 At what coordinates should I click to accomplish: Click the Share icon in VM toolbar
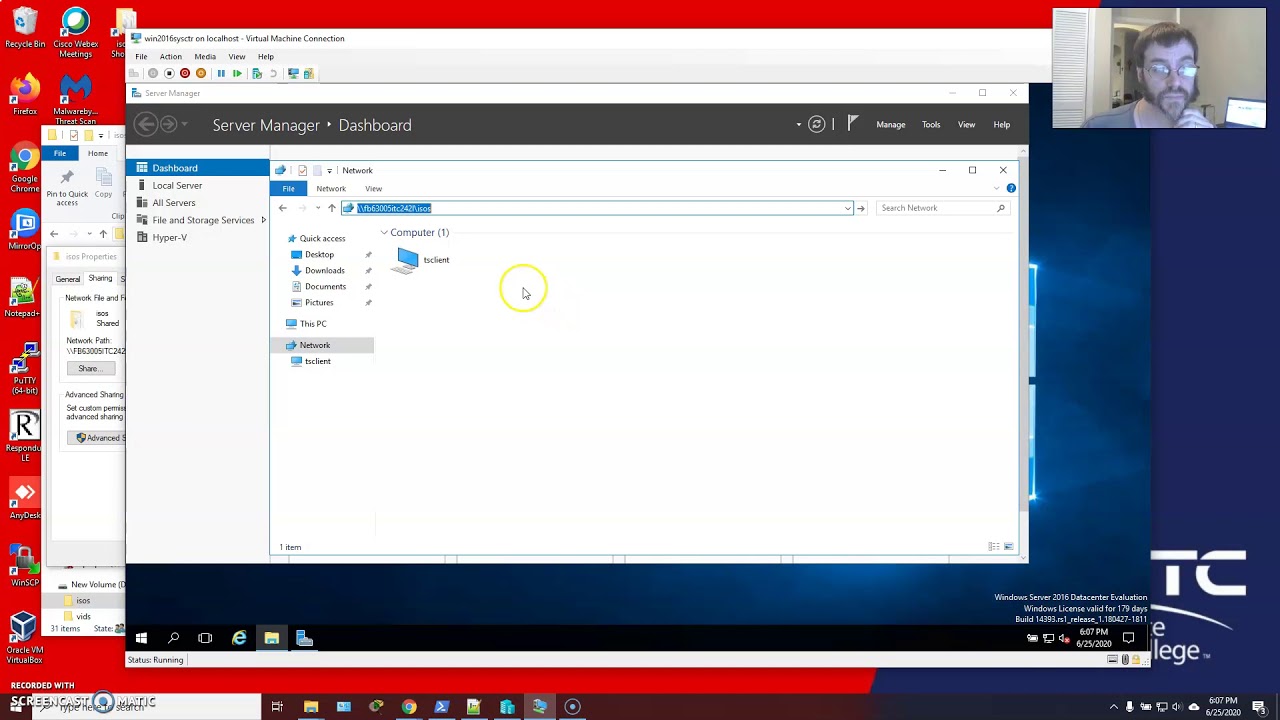click(x=309, y=73)
